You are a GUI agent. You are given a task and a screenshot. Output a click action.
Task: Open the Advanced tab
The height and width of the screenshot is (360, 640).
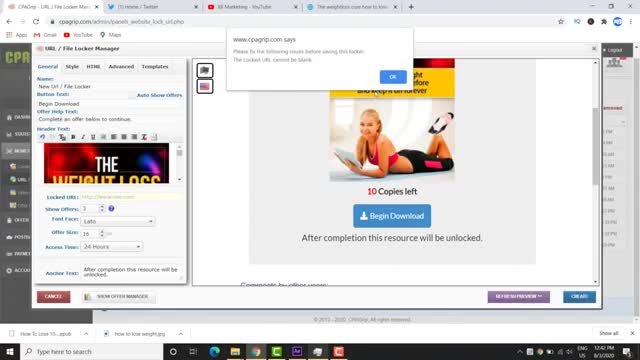coord(121,67)
